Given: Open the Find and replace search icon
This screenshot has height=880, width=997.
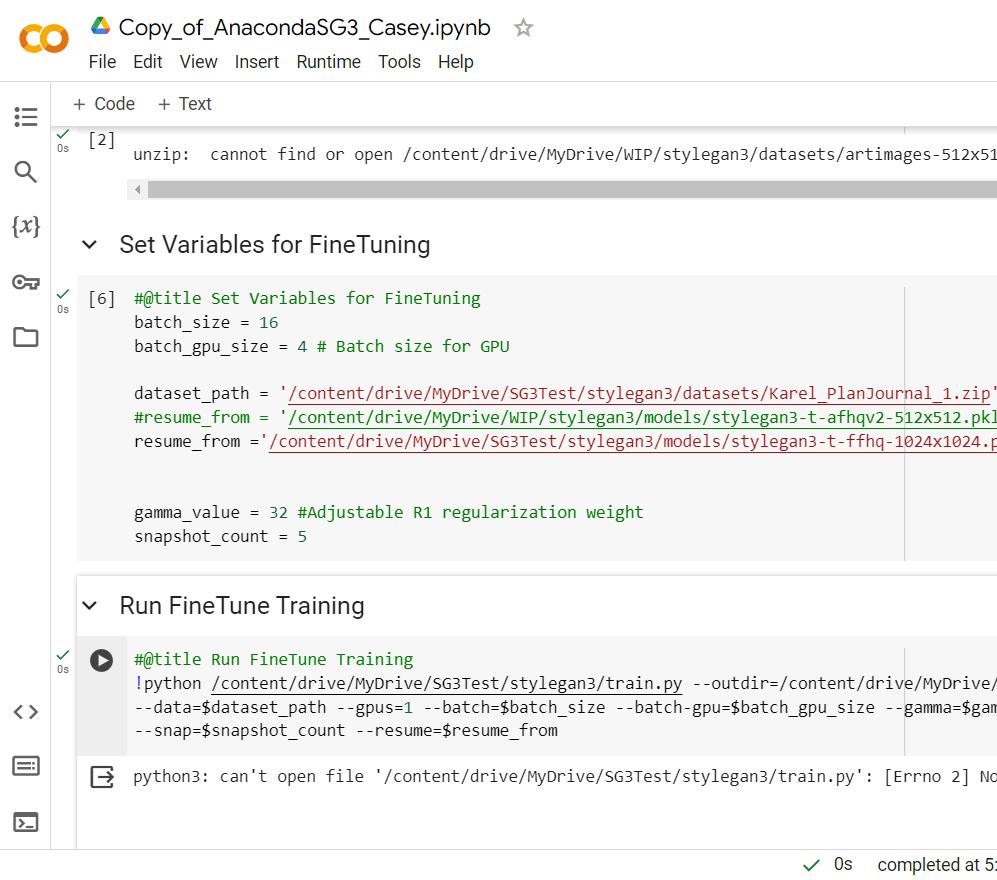Looking at the screenshot, I should pos(25,172).
